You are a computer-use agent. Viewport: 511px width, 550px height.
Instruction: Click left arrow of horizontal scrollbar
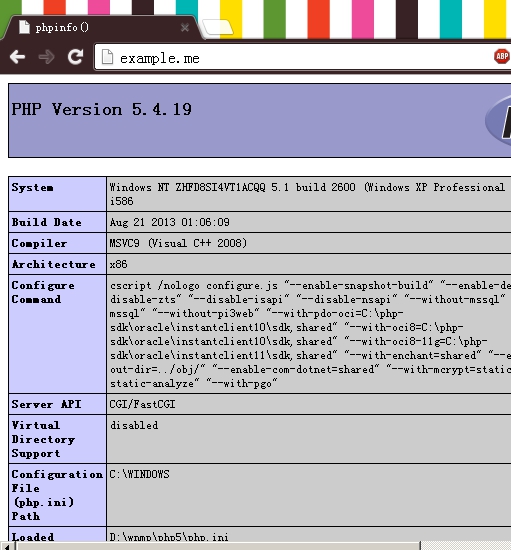(7, 546)
